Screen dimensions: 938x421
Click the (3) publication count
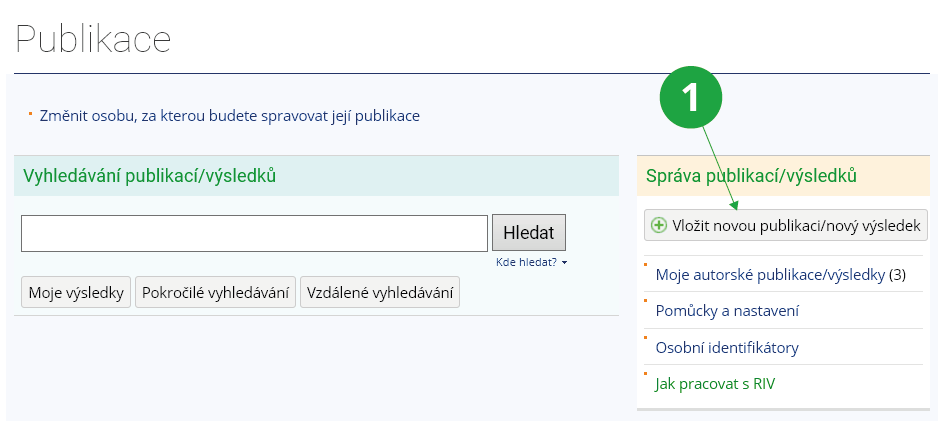coord(897,274)
